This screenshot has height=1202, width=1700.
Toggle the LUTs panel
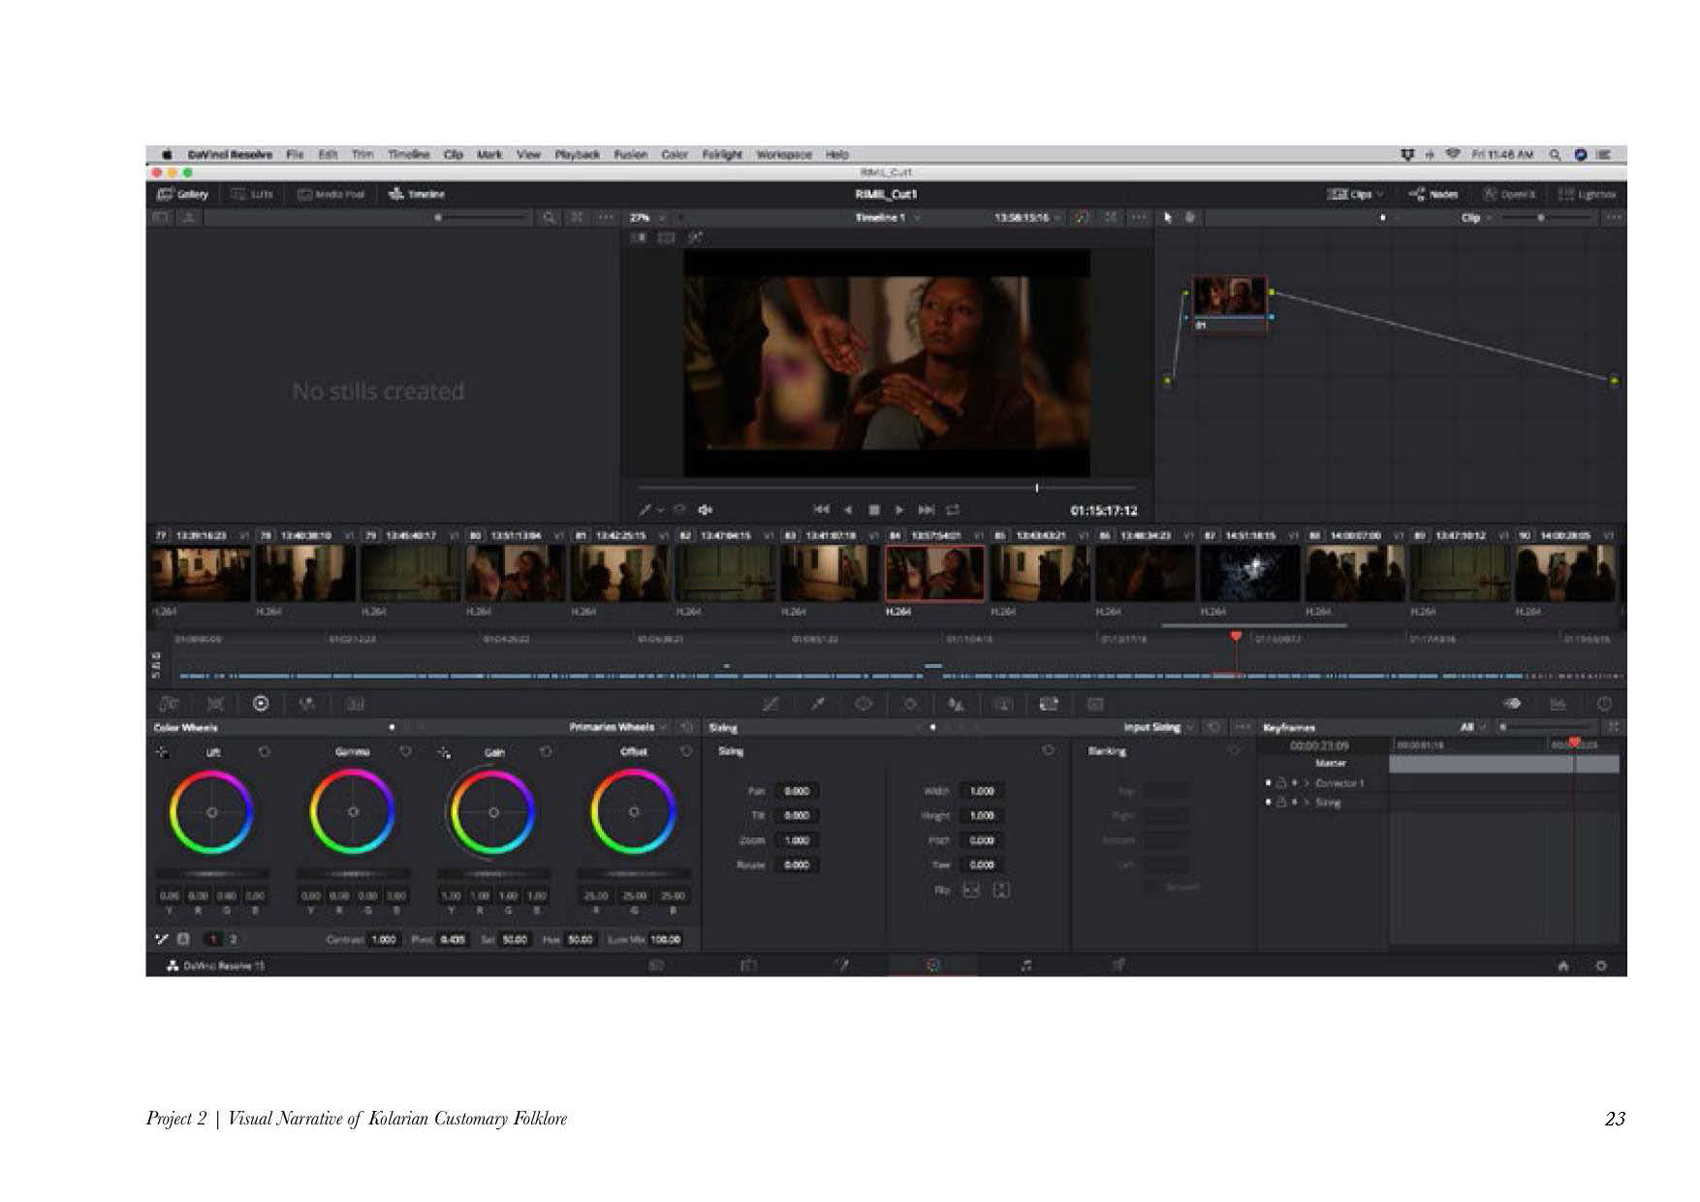[x=252, y=194]
